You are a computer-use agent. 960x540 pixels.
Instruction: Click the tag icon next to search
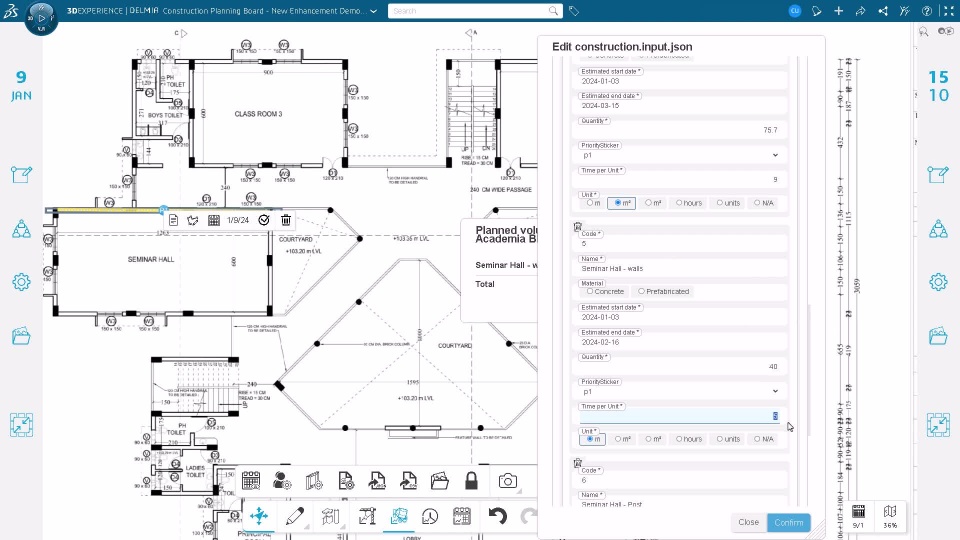[574, 11]
